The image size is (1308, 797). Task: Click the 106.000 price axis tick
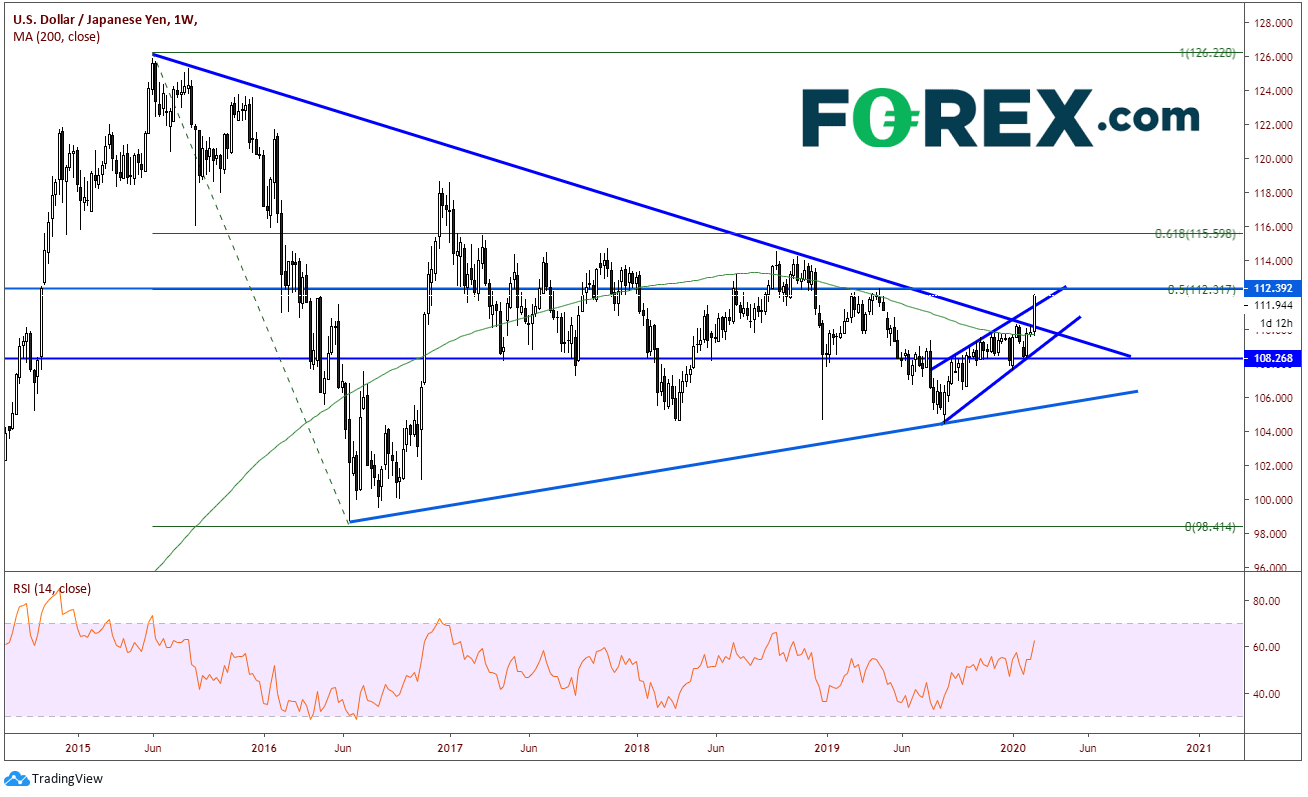pos(1273,398)
